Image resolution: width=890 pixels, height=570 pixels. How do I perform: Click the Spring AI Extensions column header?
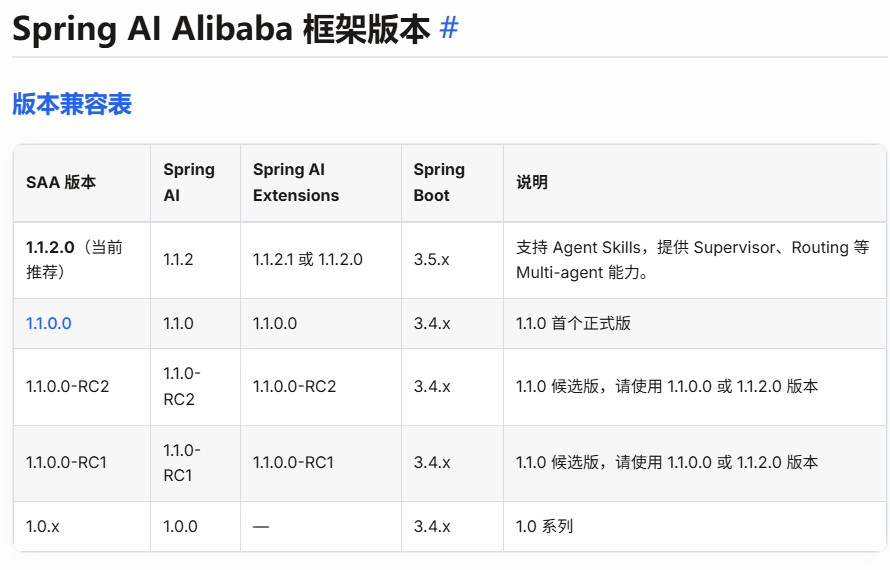[x=321, y=183]
